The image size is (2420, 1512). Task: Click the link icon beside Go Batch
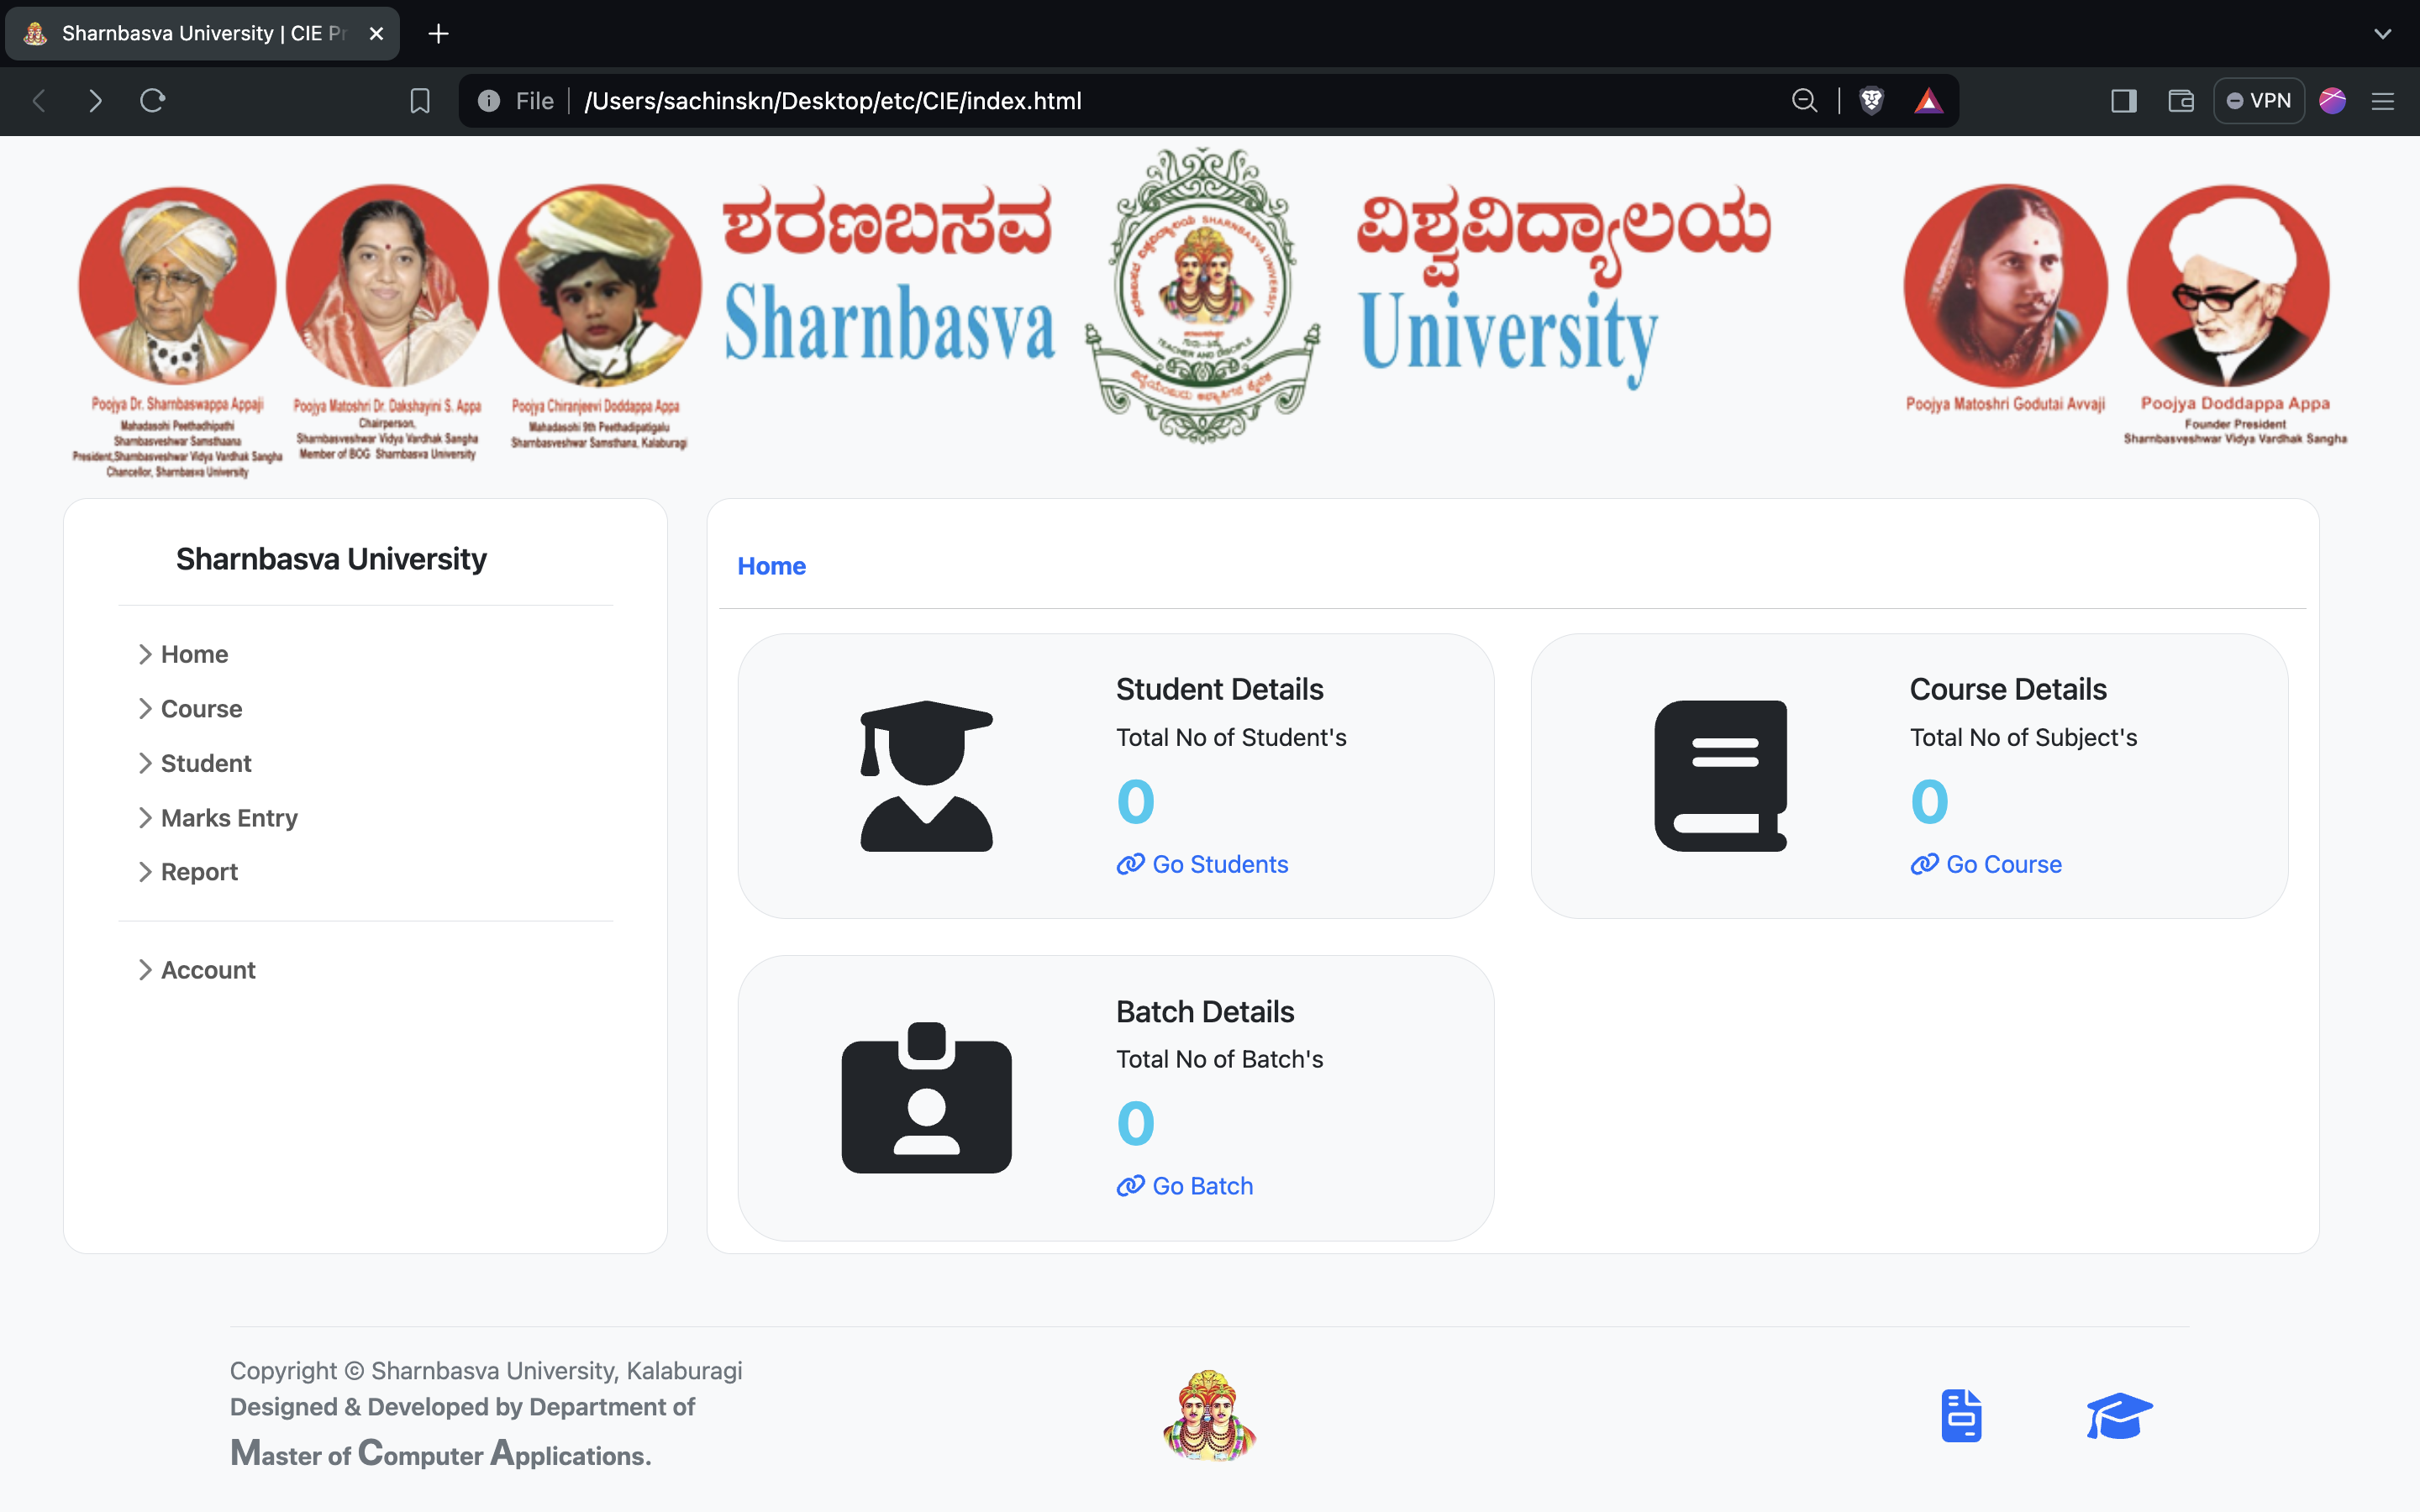click(x=1130, y=1186)
